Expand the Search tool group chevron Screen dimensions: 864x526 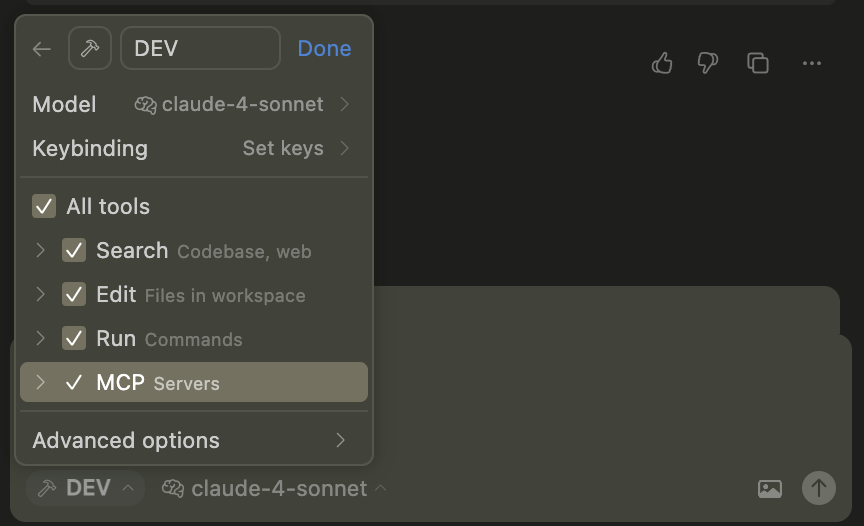[x=40, y=251]
